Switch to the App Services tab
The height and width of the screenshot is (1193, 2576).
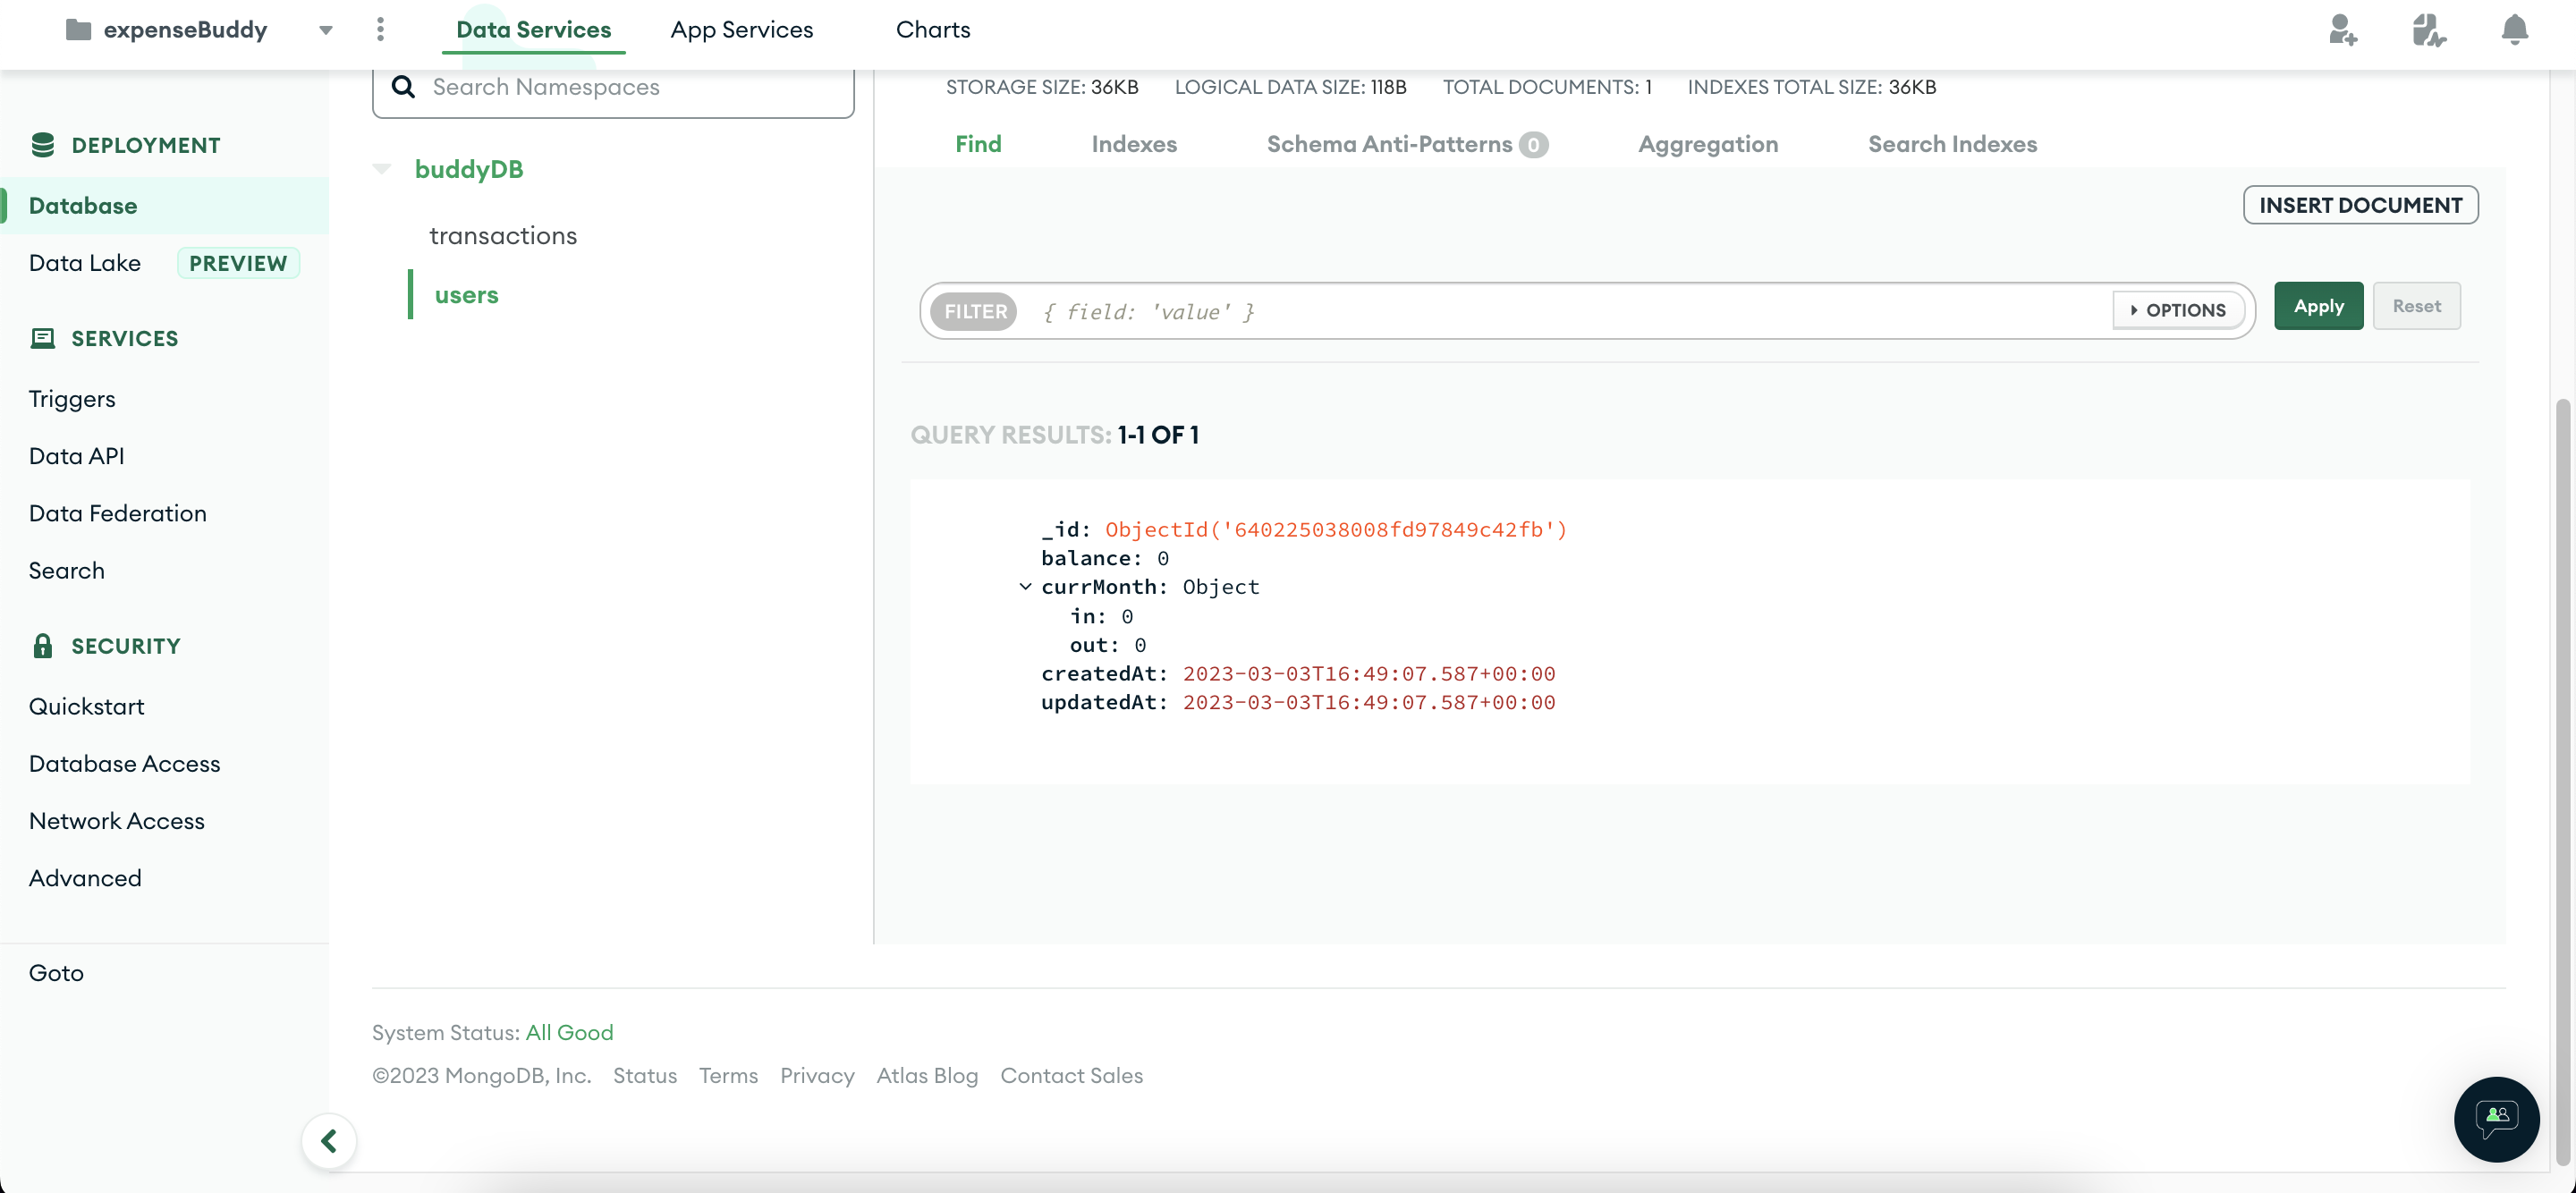click(x=741, y=29)
